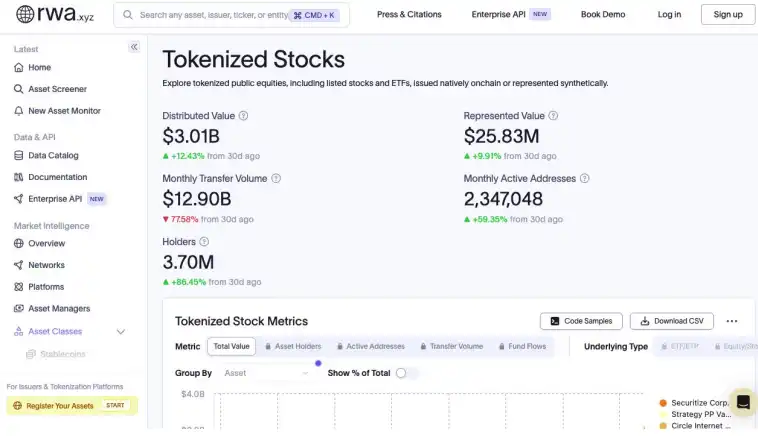758x436 pixels.
Task: Select the Fund Flows metric tab
Action: [x=523, y=346]
